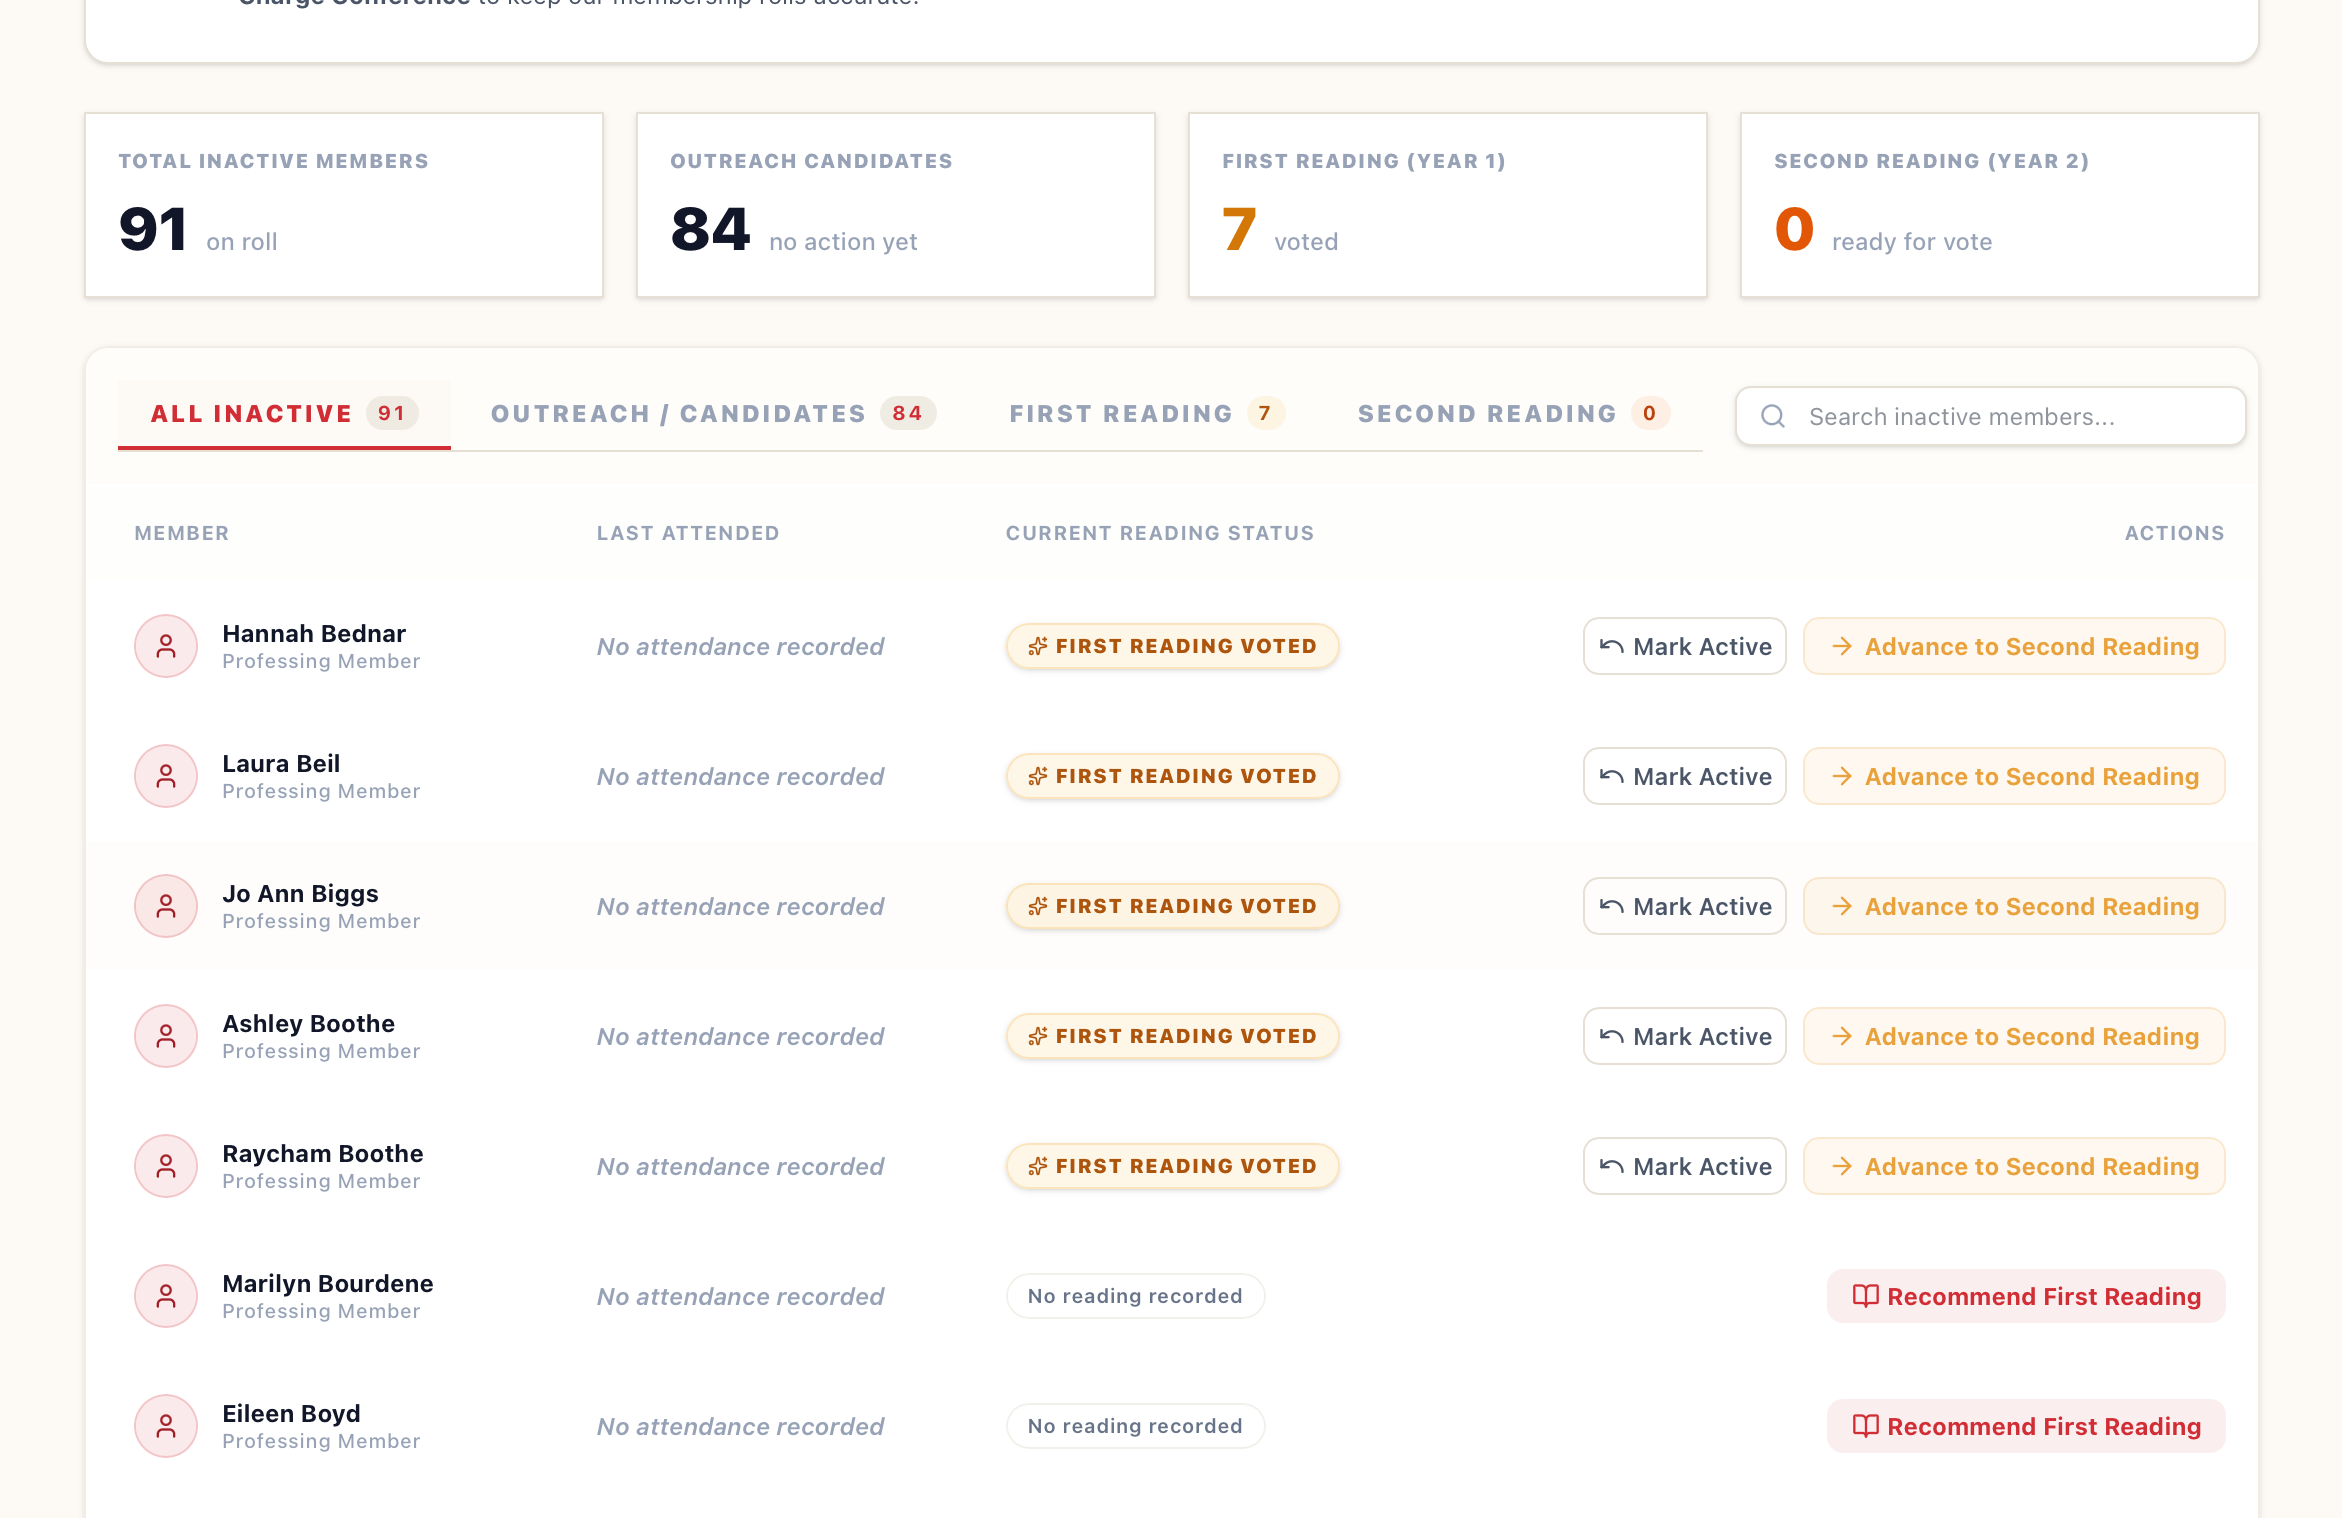This screenshot has width=2342, height=1518.
Task: Click Marilyn Bourdene's avatar icon
Action: (166, 1296)
